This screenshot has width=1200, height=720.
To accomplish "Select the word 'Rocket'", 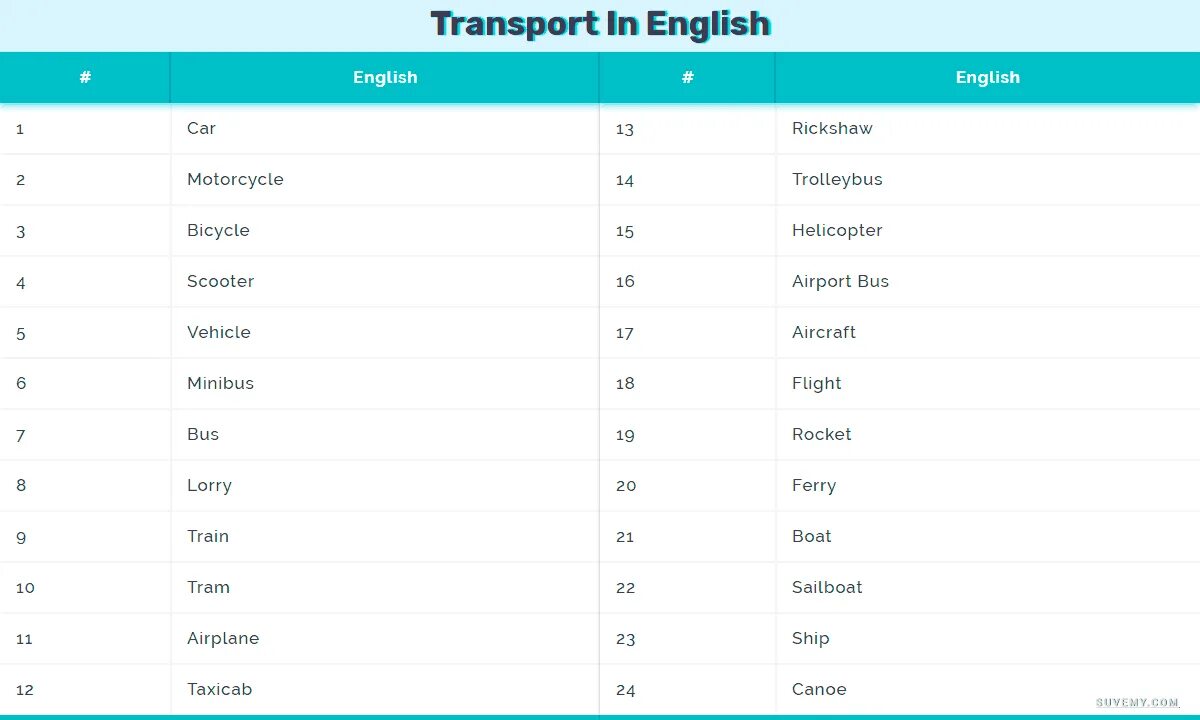I will [x=822, y=434].
